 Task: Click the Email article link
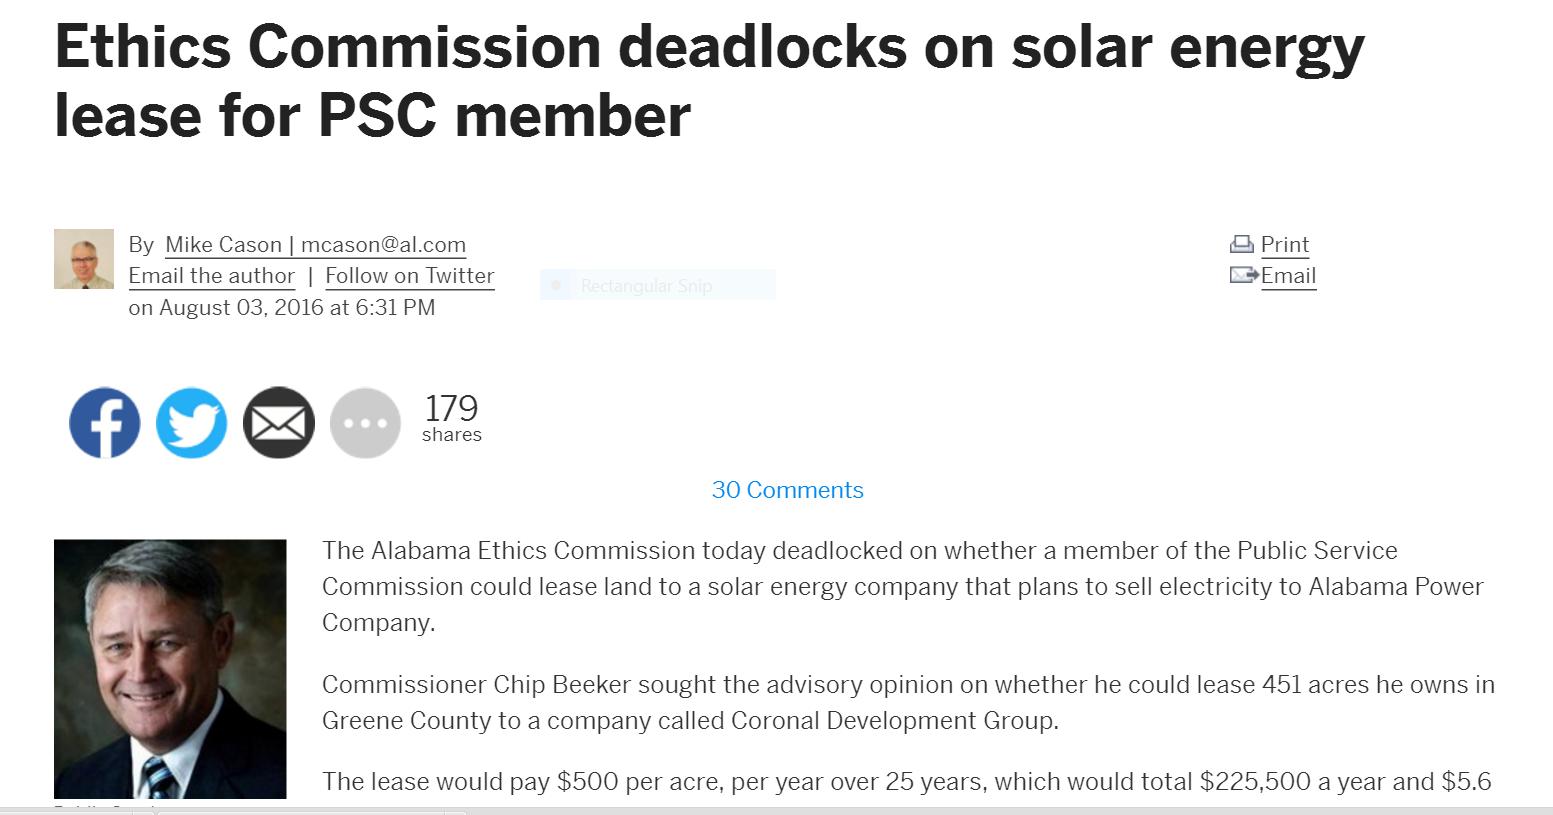pyautogui.click(x=1288, y=276)
